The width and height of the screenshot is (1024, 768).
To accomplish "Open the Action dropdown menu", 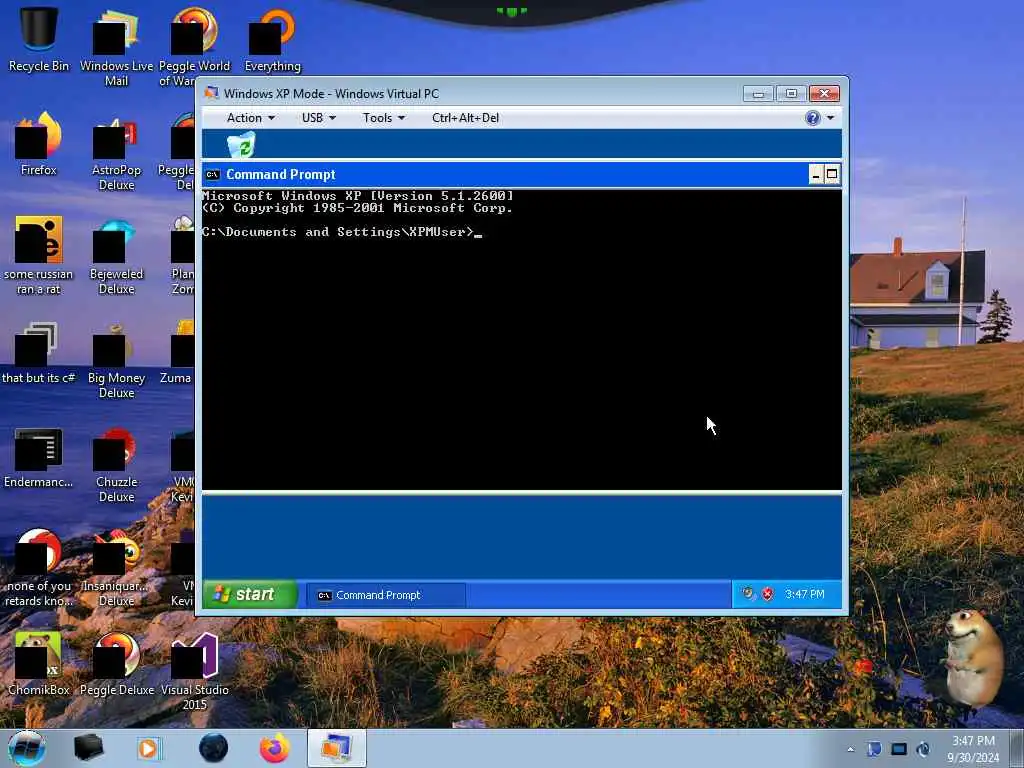I will click(x=251, y=118).
